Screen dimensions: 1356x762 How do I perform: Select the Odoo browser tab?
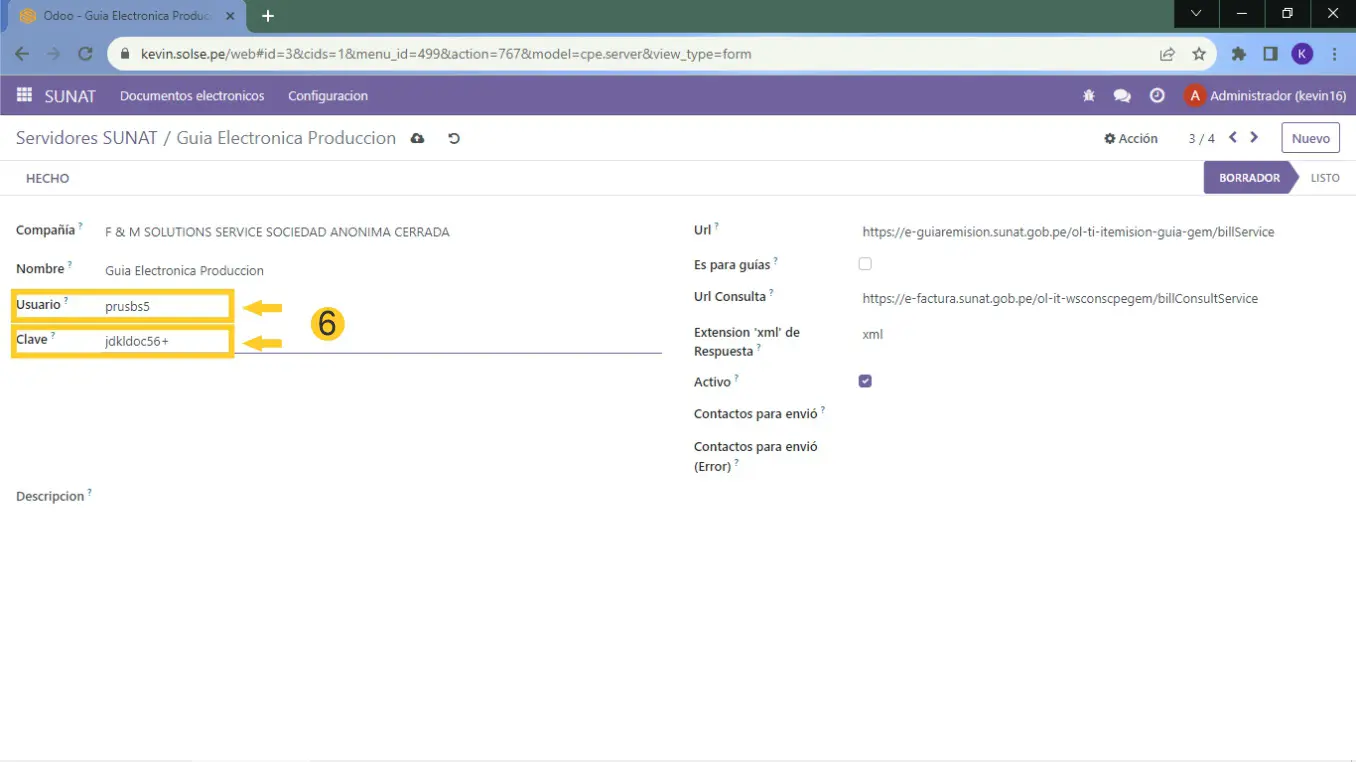click(125, 16)
